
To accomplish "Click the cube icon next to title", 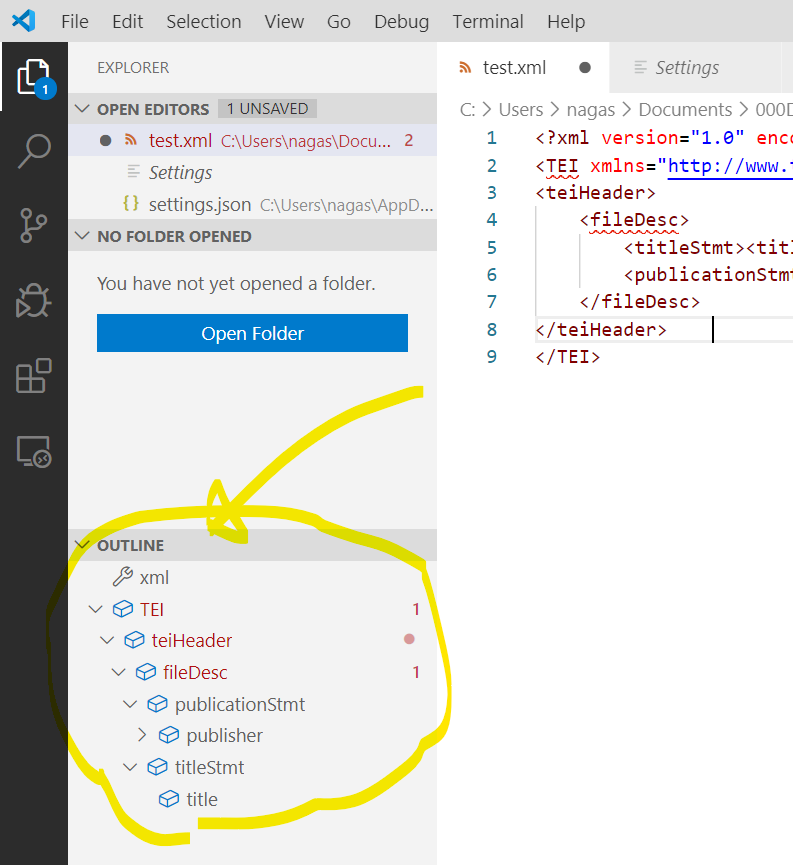I will click(169, 799).
